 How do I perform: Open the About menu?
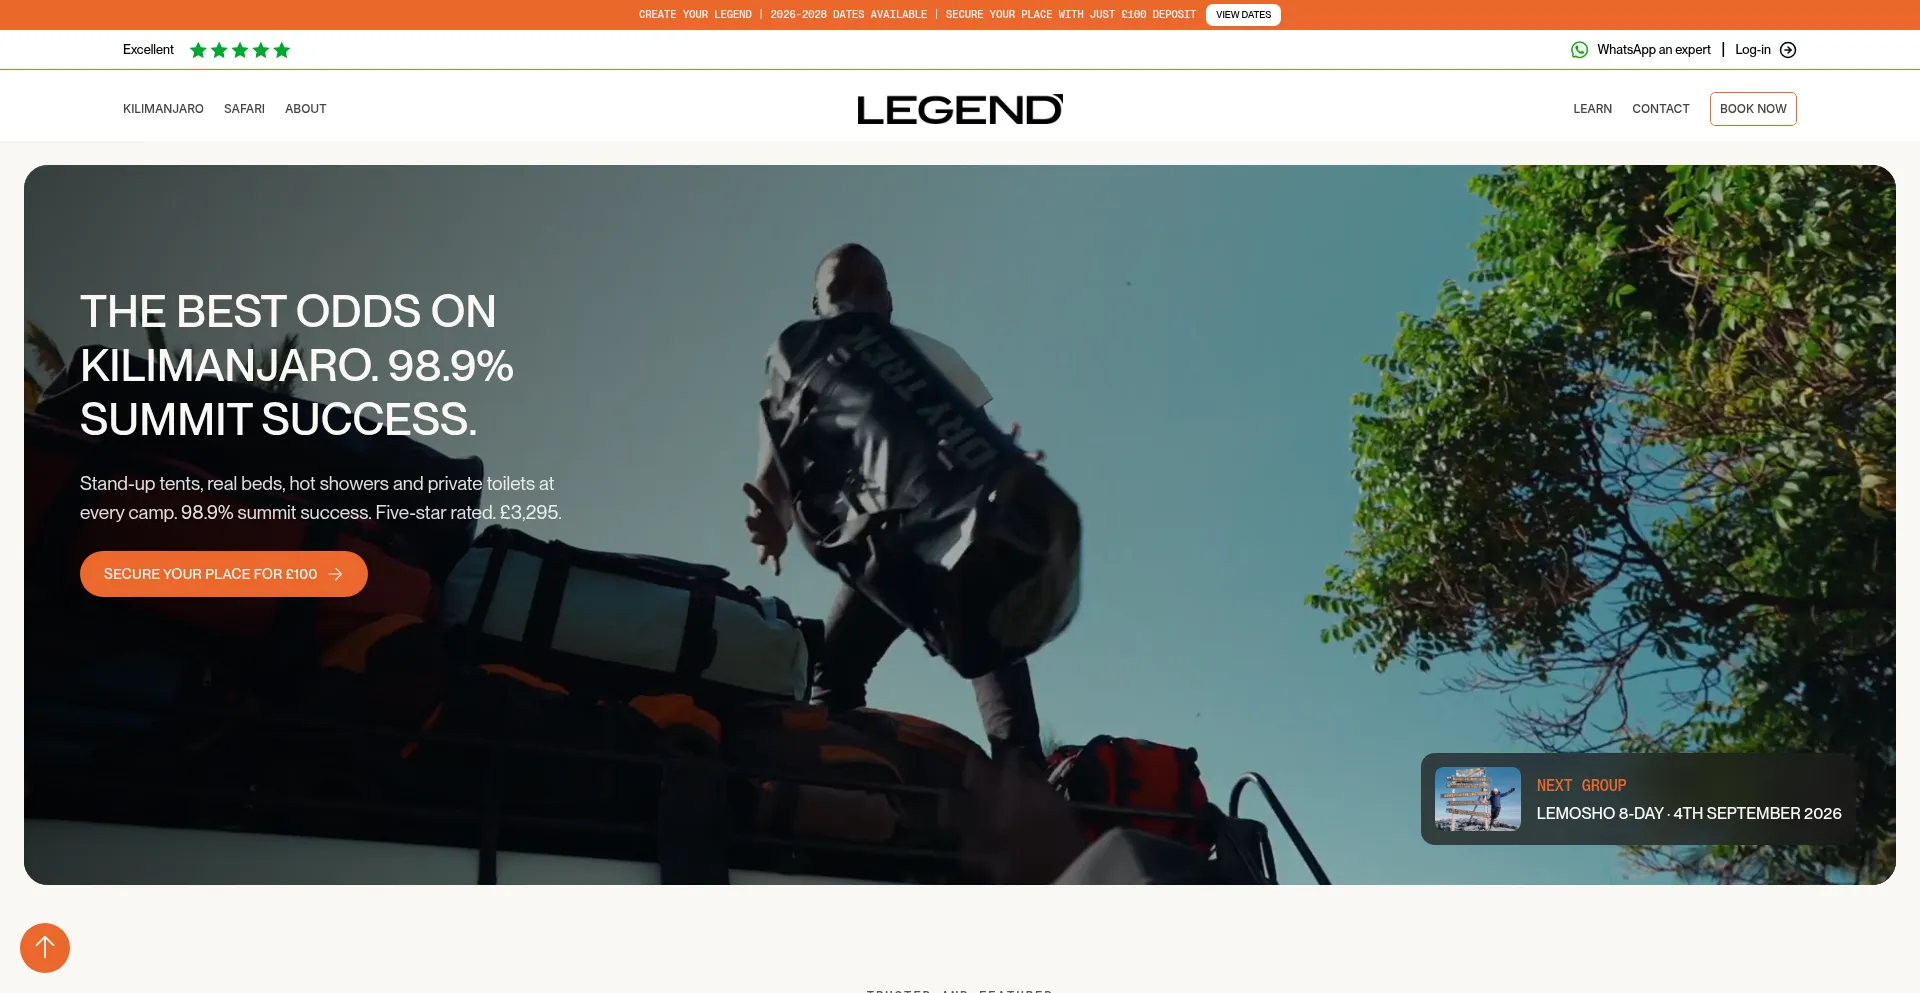click(305, 109)
